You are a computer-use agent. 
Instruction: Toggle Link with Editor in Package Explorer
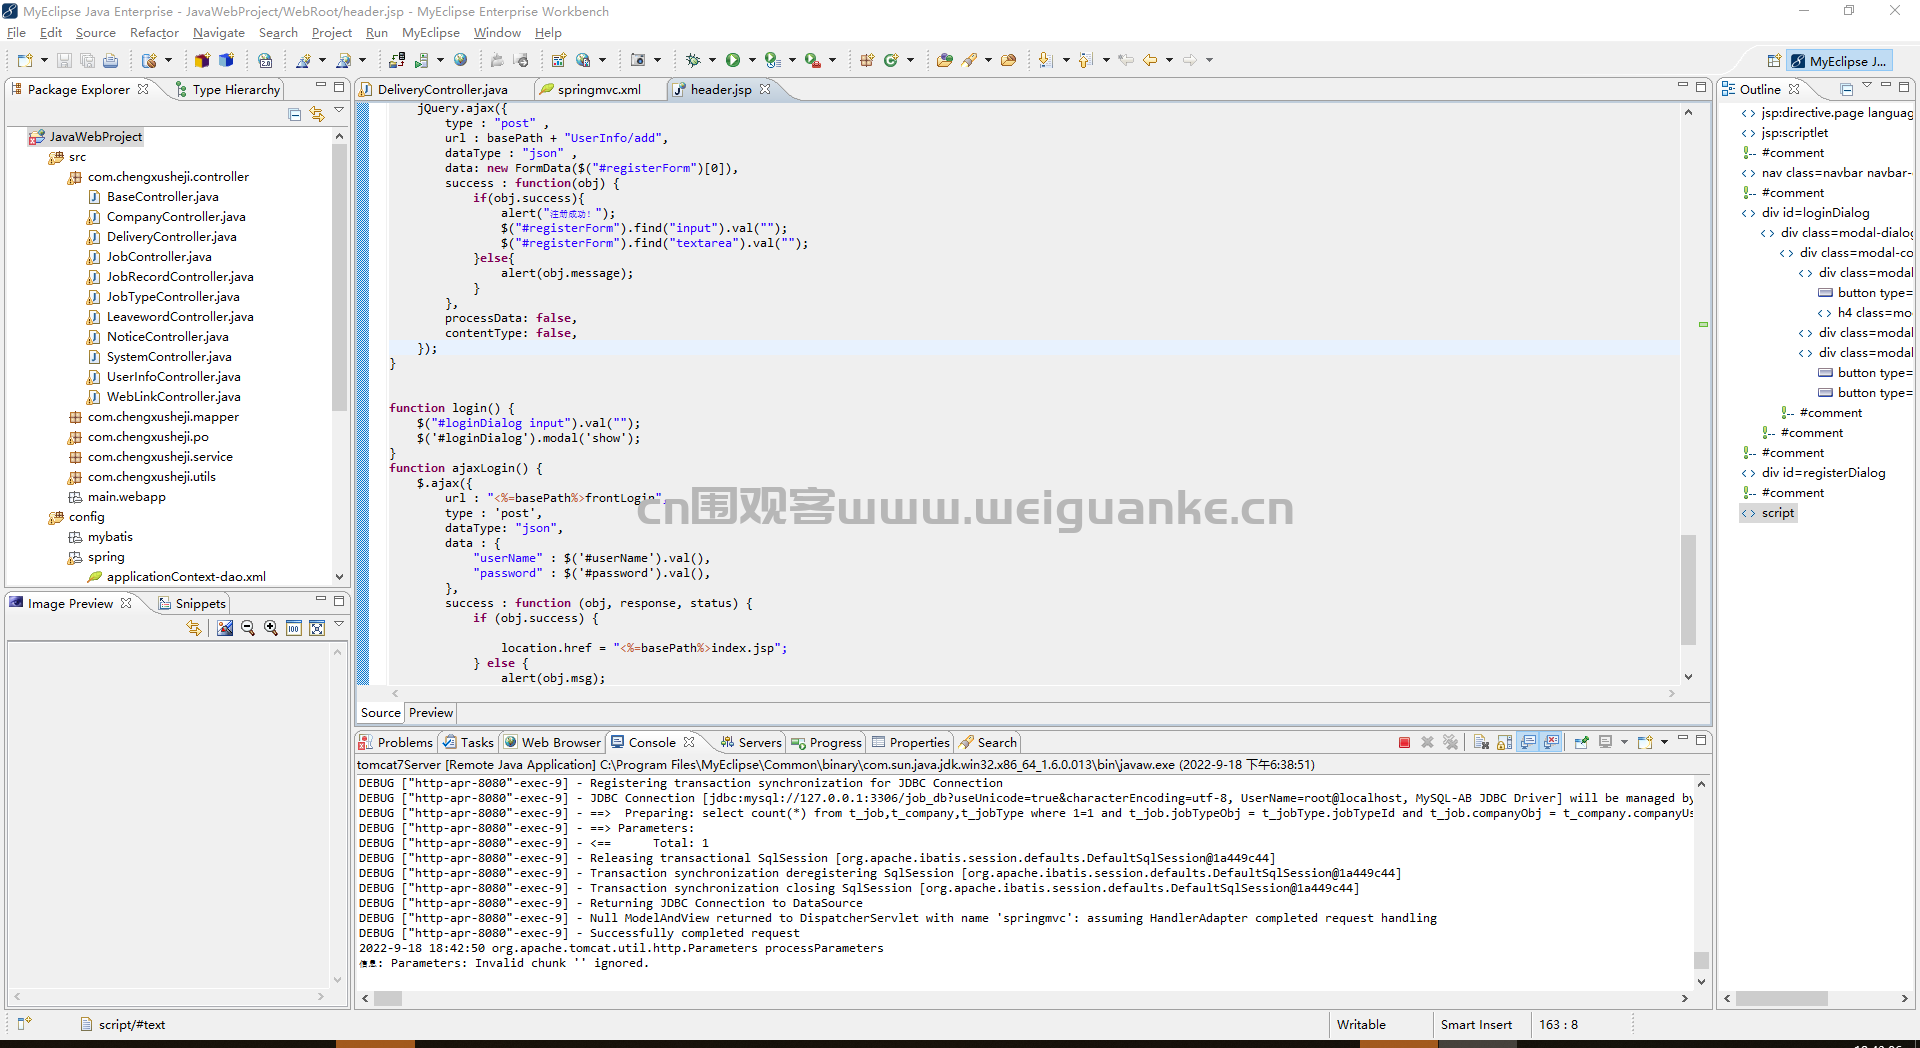[x=317, y=114]
